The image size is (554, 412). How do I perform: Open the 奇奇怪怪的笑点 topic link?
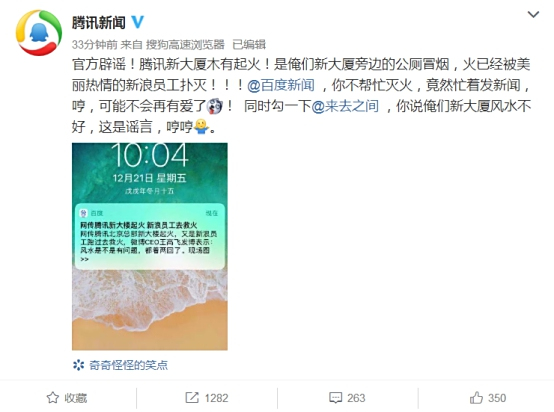pos(129,365)
